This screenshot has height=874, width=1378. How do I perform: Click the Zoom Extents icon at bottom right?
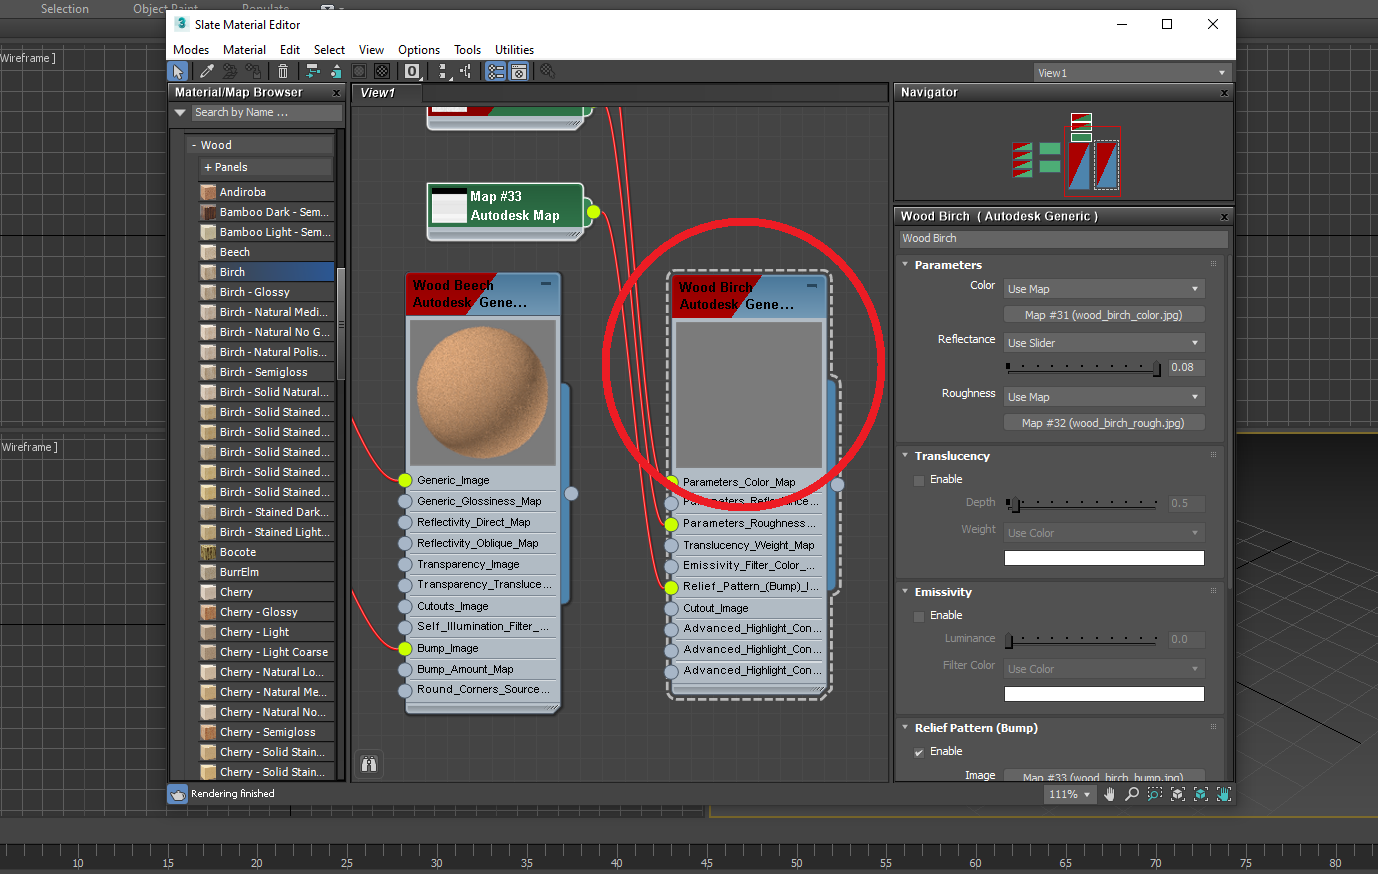[1178, 794]
